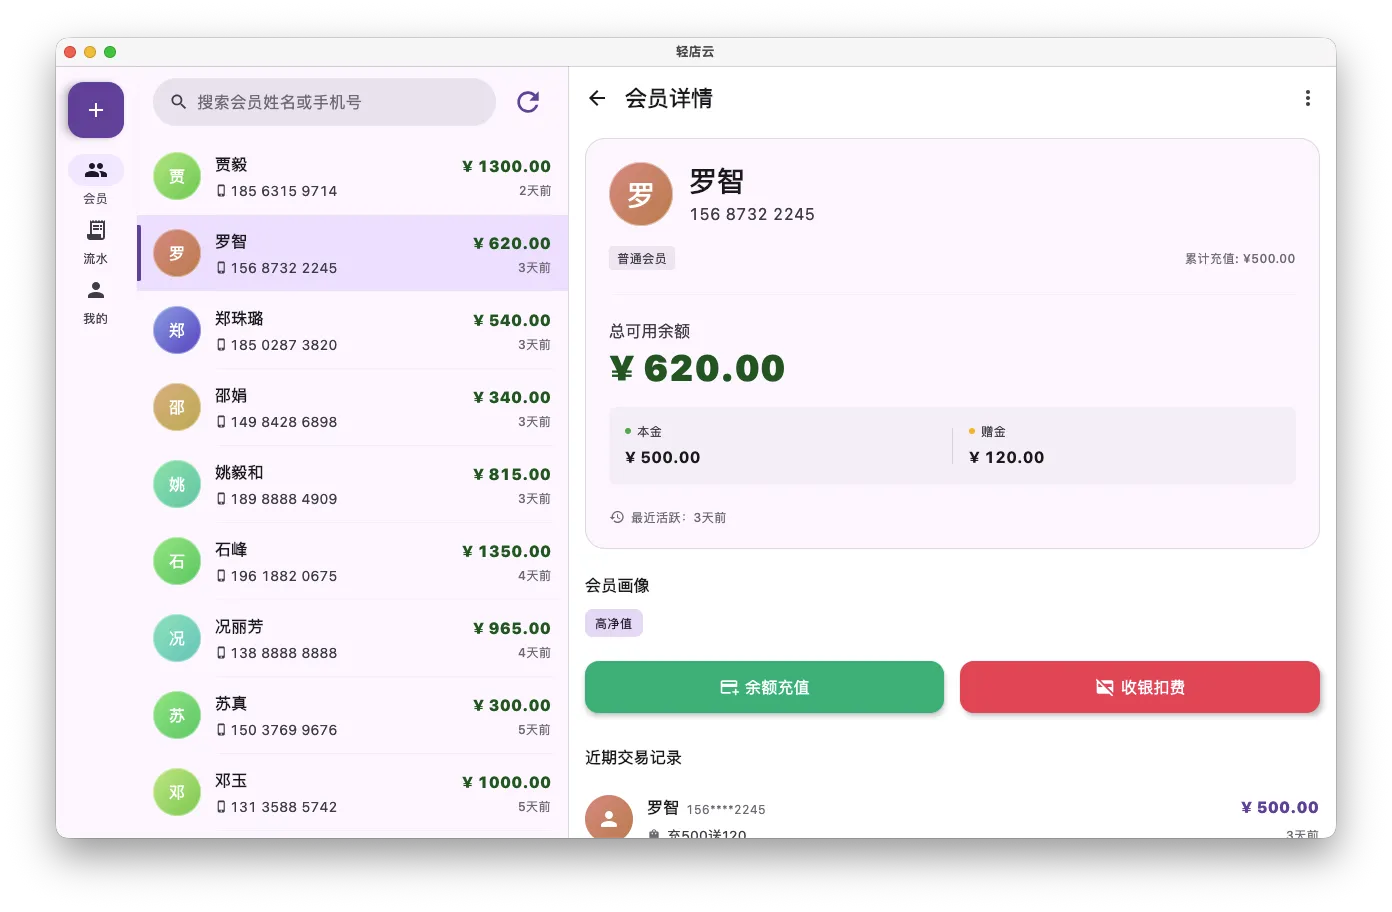Screen dimensions: 1392x912
Task: Click the magnifier icon in search bar
Action: (178, 101)
